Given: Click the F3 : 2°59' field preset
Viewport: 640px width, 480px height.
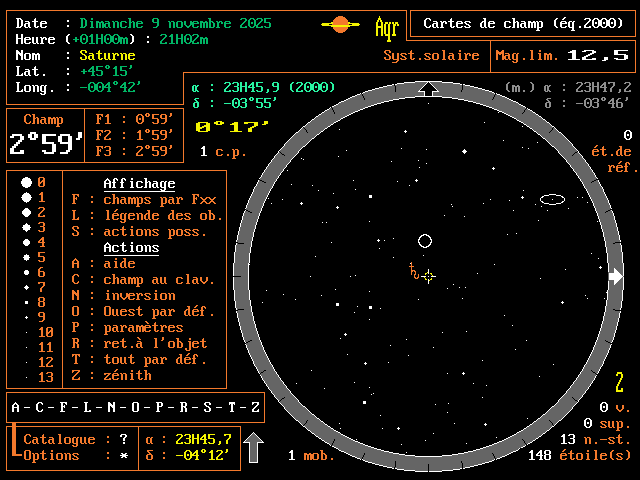Looking at the screenshot, I should pos(134,151).
